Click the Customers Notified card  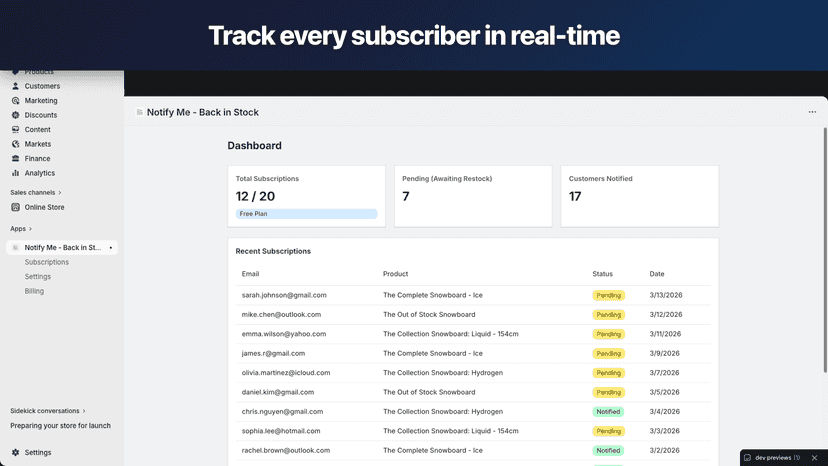[639, 197]
